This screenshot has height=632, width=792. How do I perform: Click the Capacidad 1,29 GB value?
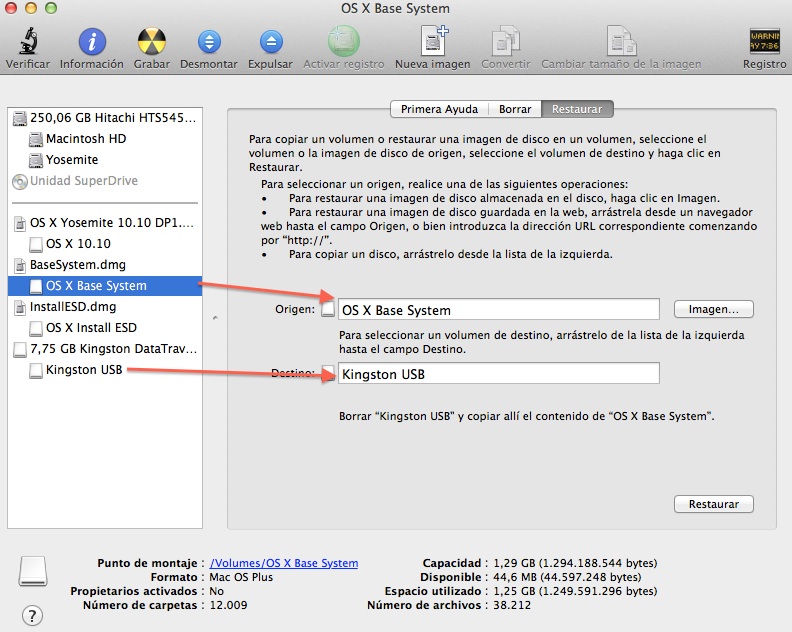[575, 563]
